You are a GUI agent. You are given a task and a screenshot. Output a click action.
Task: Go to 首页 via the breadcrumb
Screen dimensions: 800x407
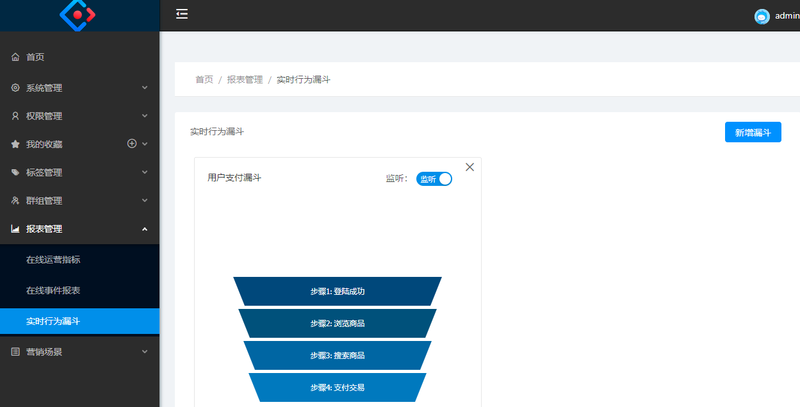(x=204, y=80)
